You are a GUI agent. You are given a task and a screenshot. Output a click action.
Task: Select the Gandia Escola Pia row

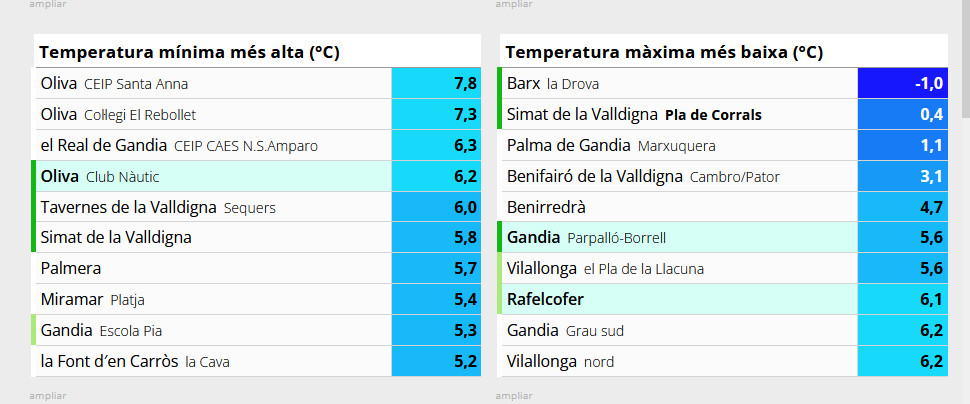click(256, 330)
